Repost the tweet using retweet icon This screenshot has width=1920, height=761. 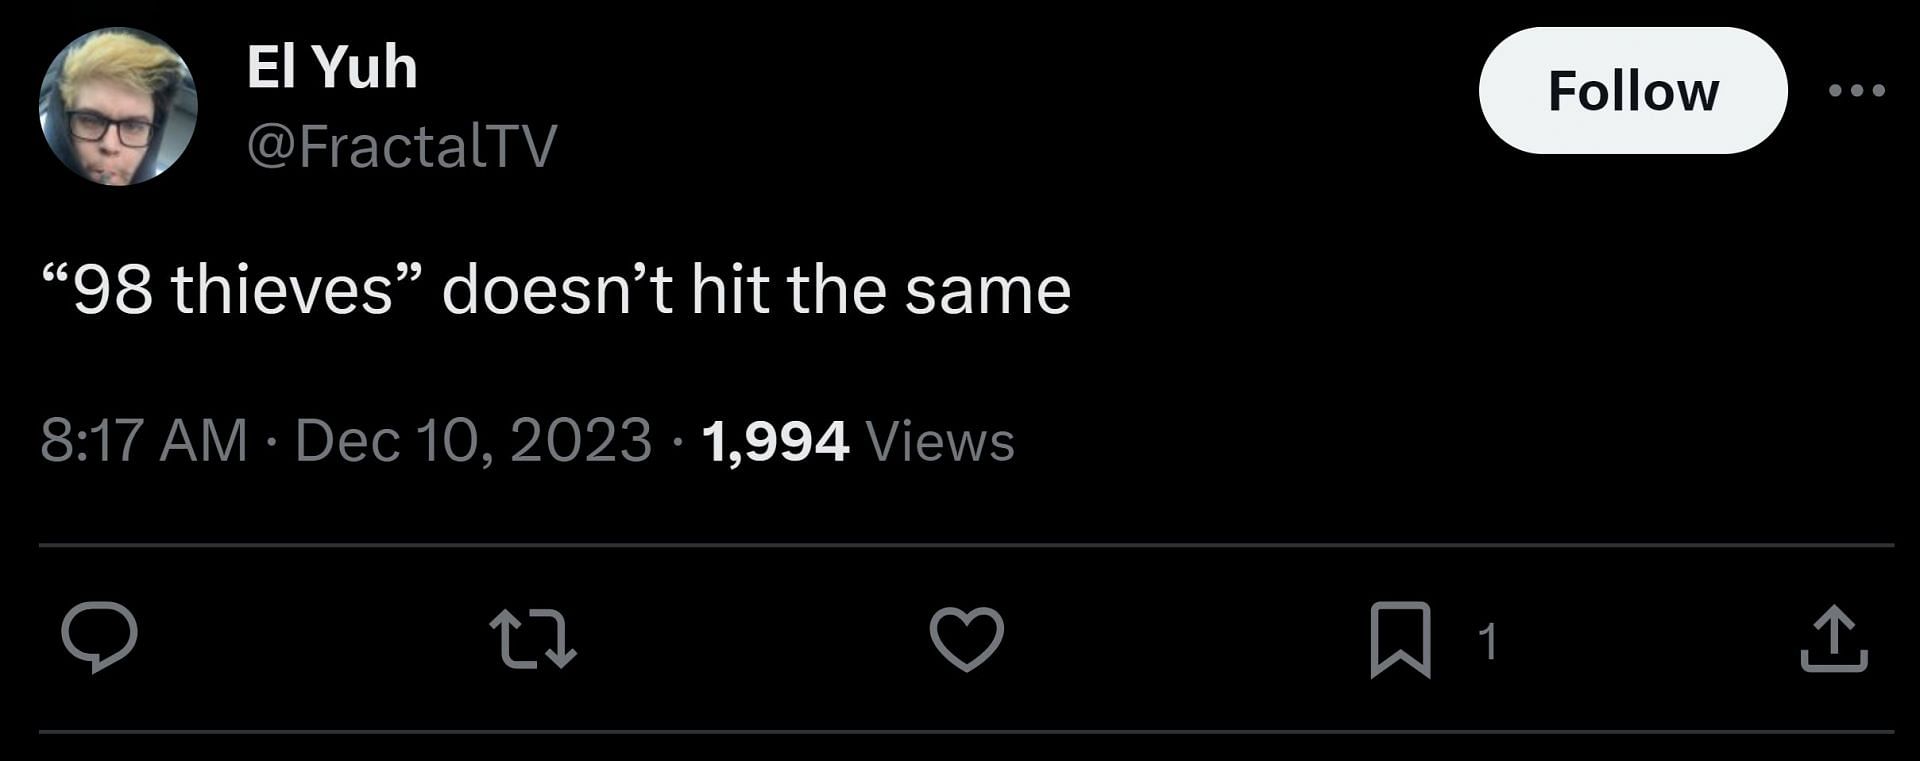533,640
